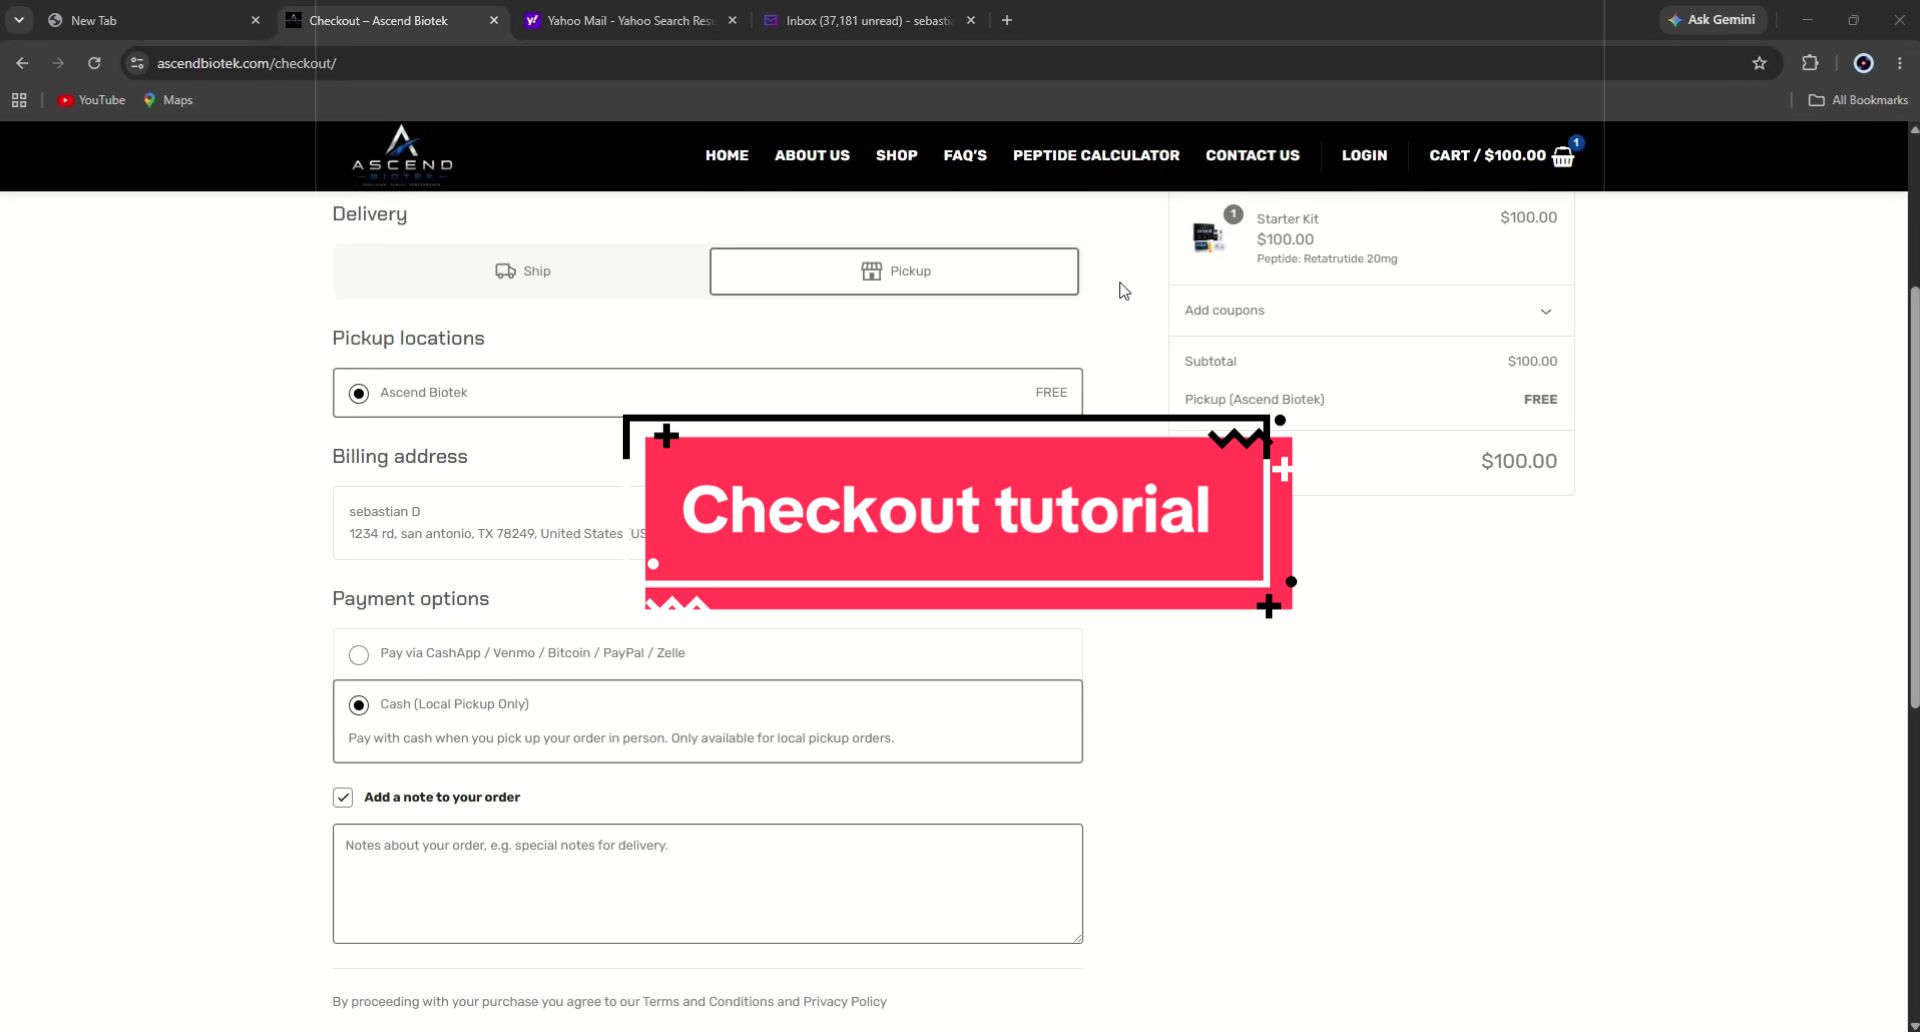Click the Starter Kit product thumbnail
1920x1032 pixels.
[1209, 238]
